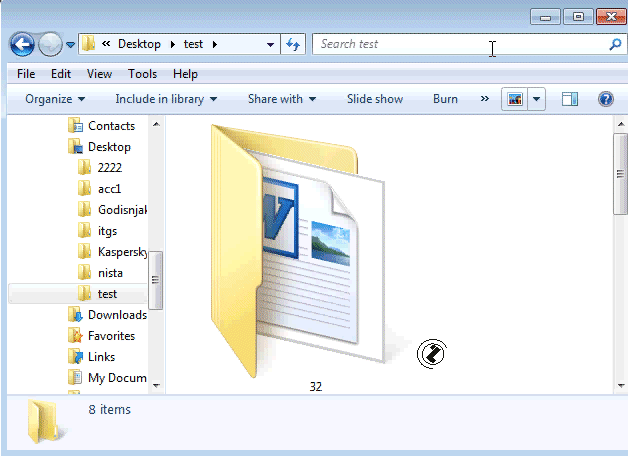This screenshot has width=628, height=456.
Task: Expand the address bar history dropdown
Action: (271, 44)
